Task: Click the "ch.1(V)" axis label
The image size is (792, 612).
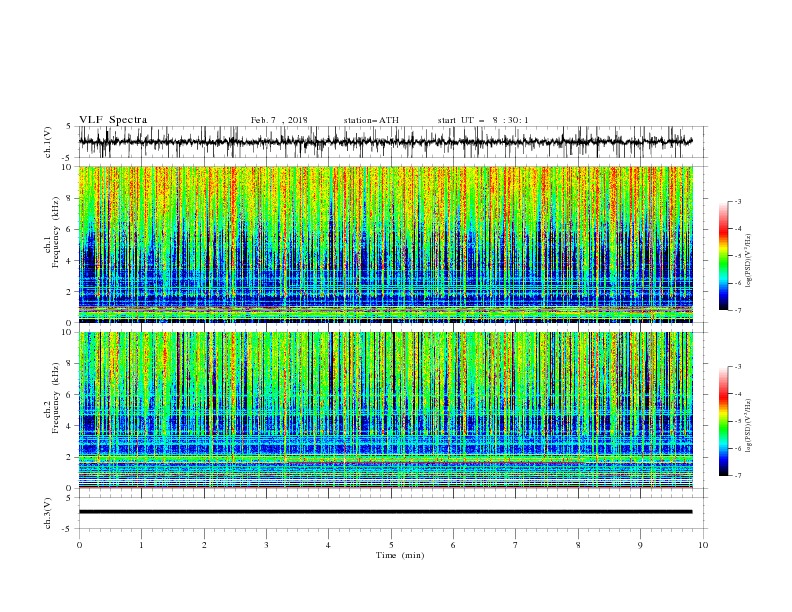Action: [x=48, y=142]
